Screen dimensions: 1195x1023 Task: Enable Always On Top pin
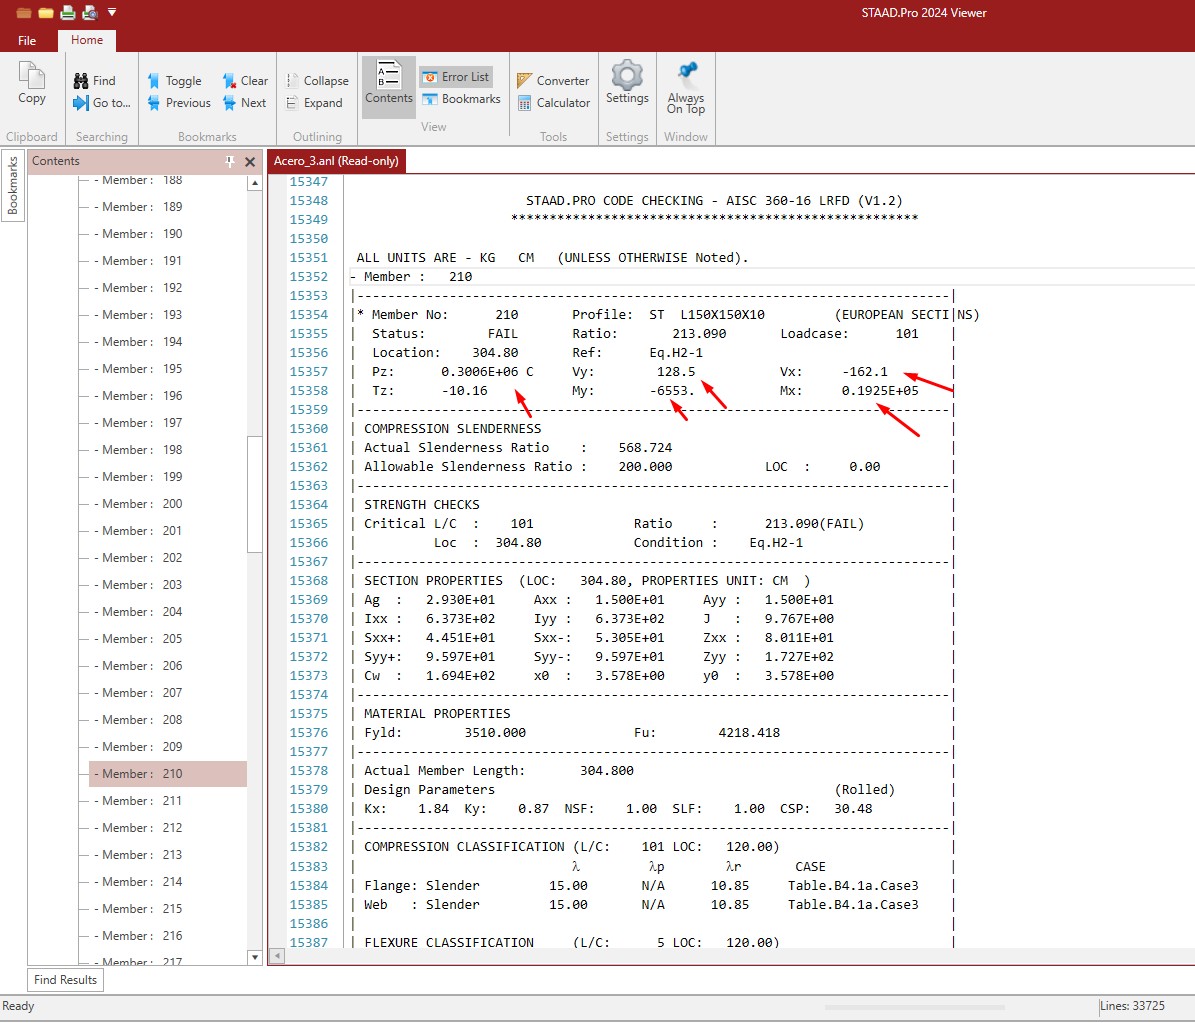(686, 88)
